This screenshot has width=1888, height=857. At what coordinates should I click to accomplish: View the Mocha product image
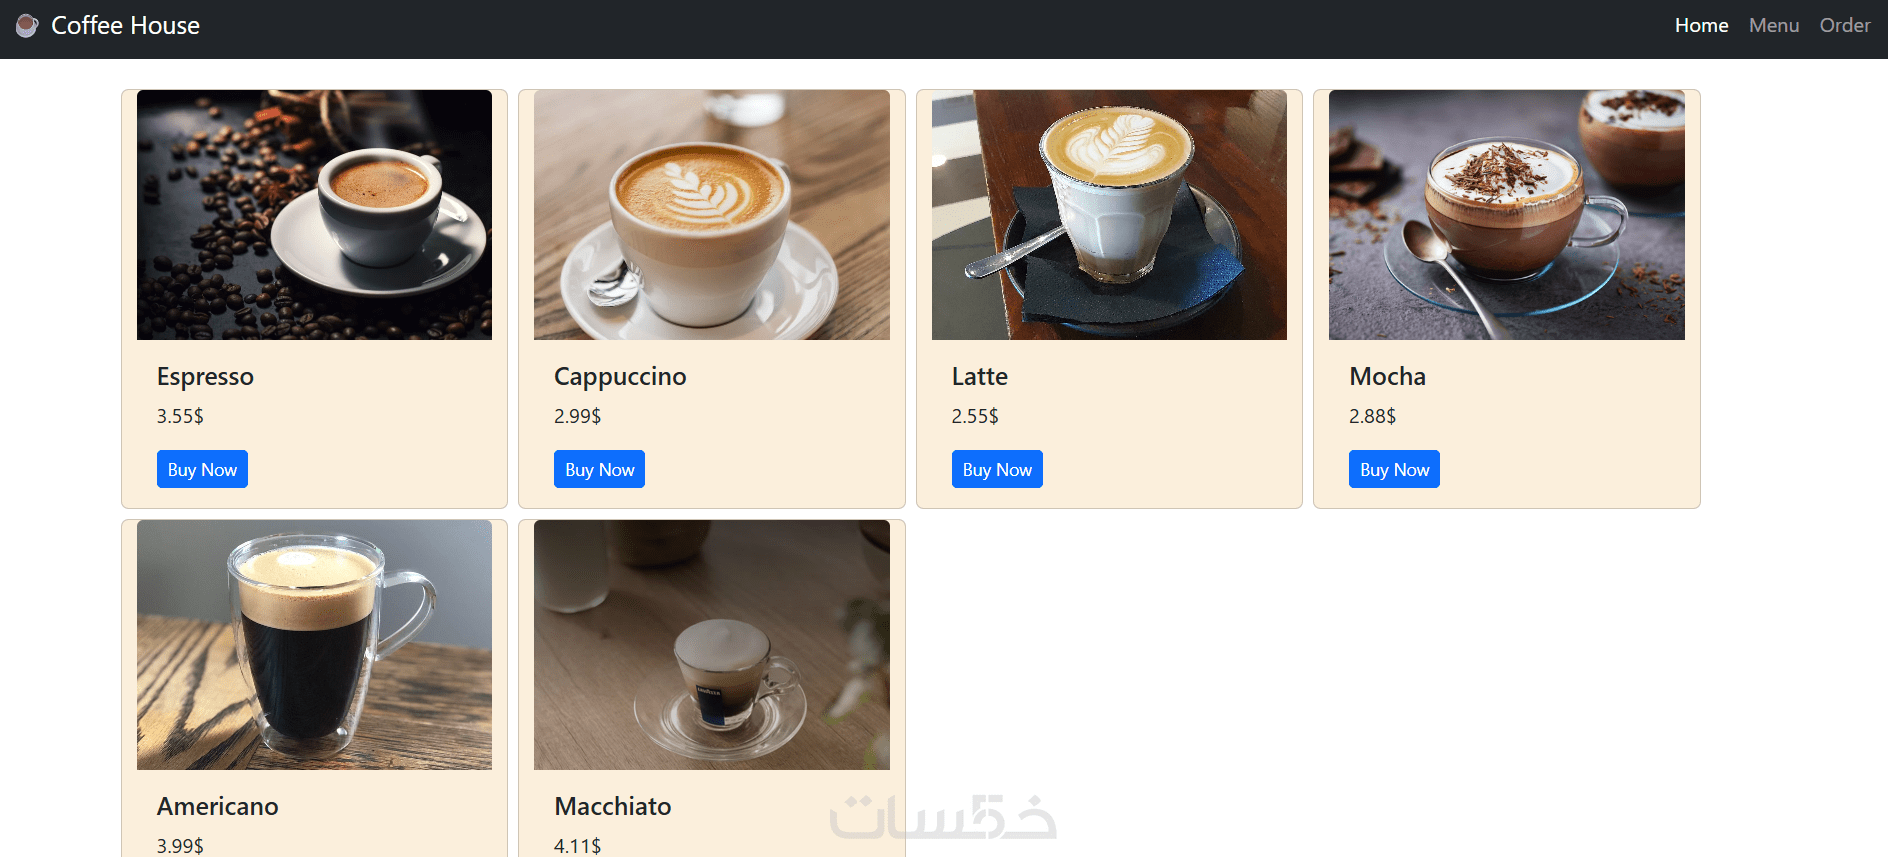[1507, 215]
